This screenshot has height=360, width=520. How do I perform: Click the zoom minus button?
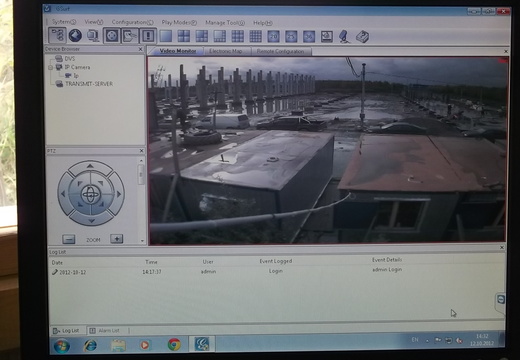69,239
